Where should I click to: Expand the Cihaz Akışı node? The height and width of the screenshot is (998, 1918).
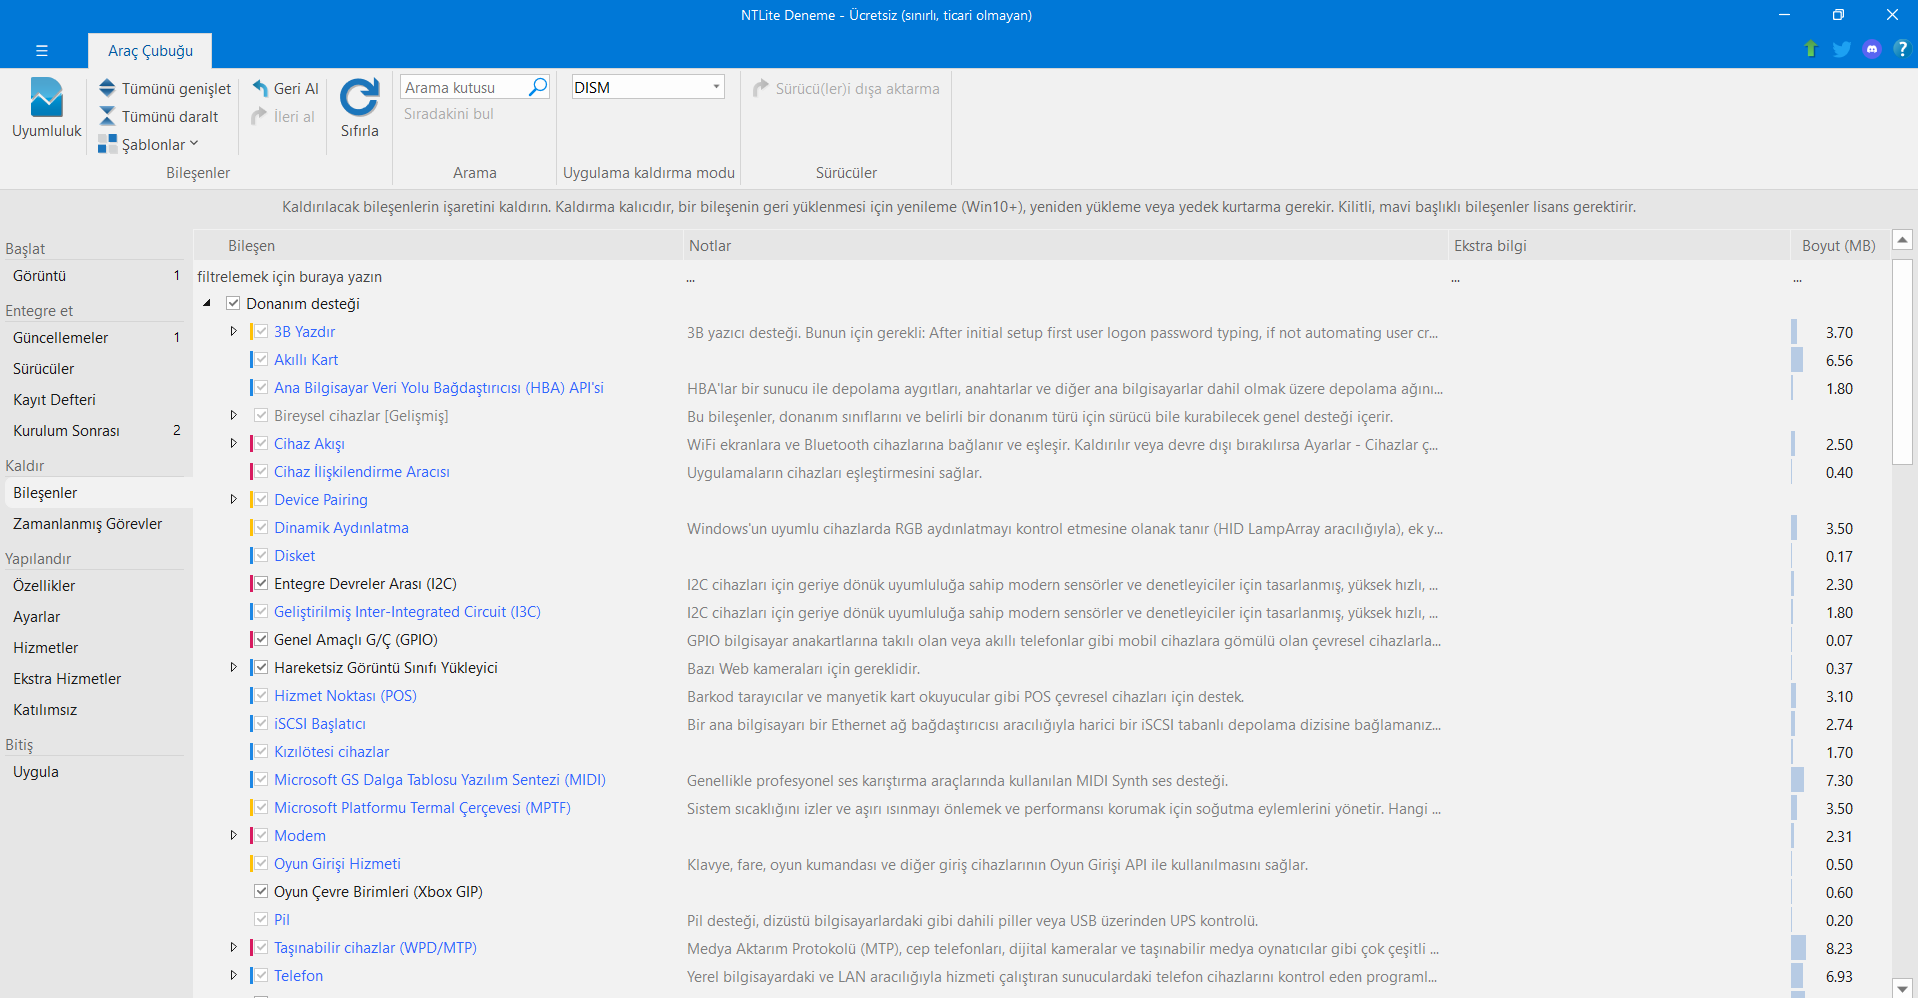pos(234,443)
